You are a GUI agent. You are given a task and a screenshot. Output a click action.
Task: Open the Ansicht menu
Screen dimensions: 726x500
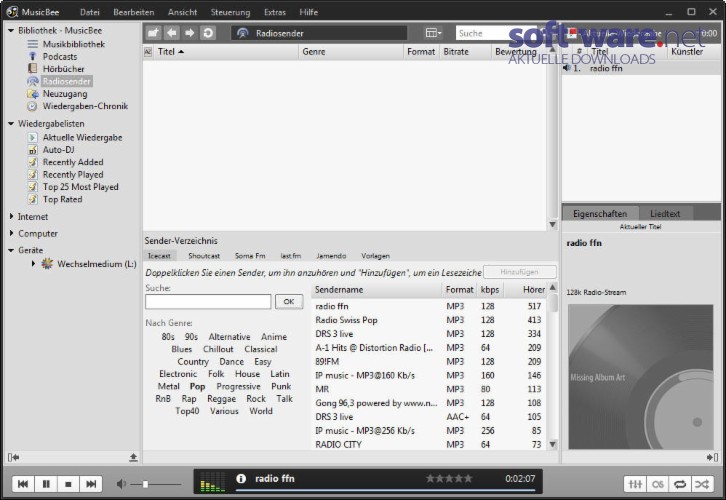pos(182,12)
